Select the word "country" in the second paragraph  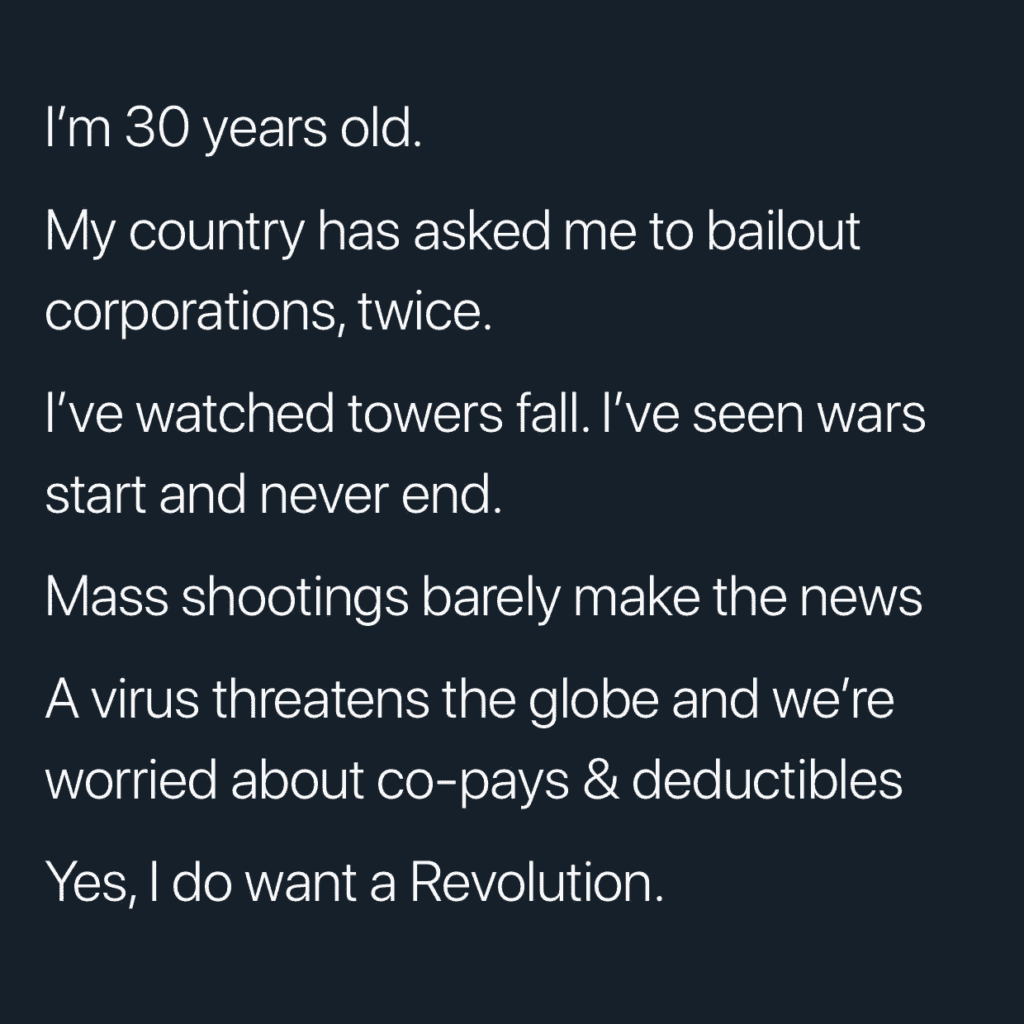click(217, 233)
